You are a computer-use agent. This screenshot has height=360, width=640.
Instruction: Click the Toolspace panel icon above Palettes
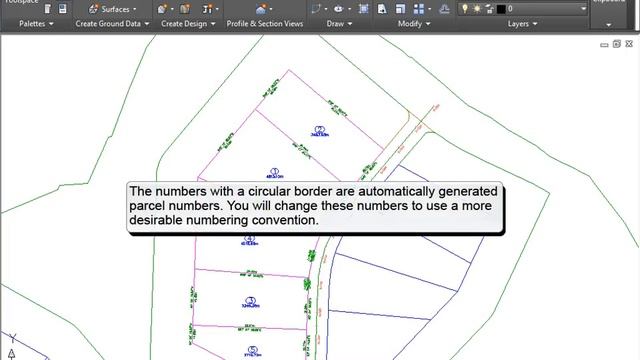[47, 9]
